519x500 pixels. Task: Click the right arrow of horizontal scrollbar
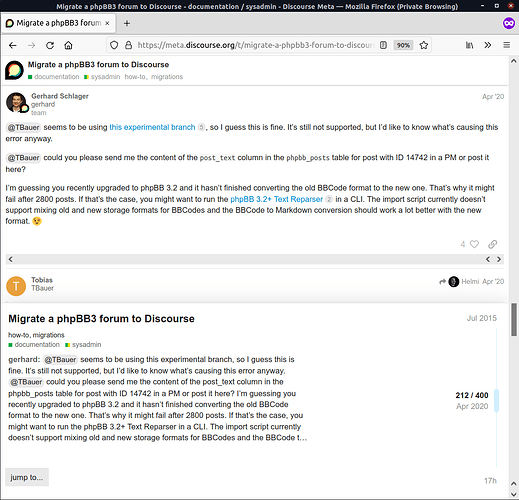(x=499, y=259)
